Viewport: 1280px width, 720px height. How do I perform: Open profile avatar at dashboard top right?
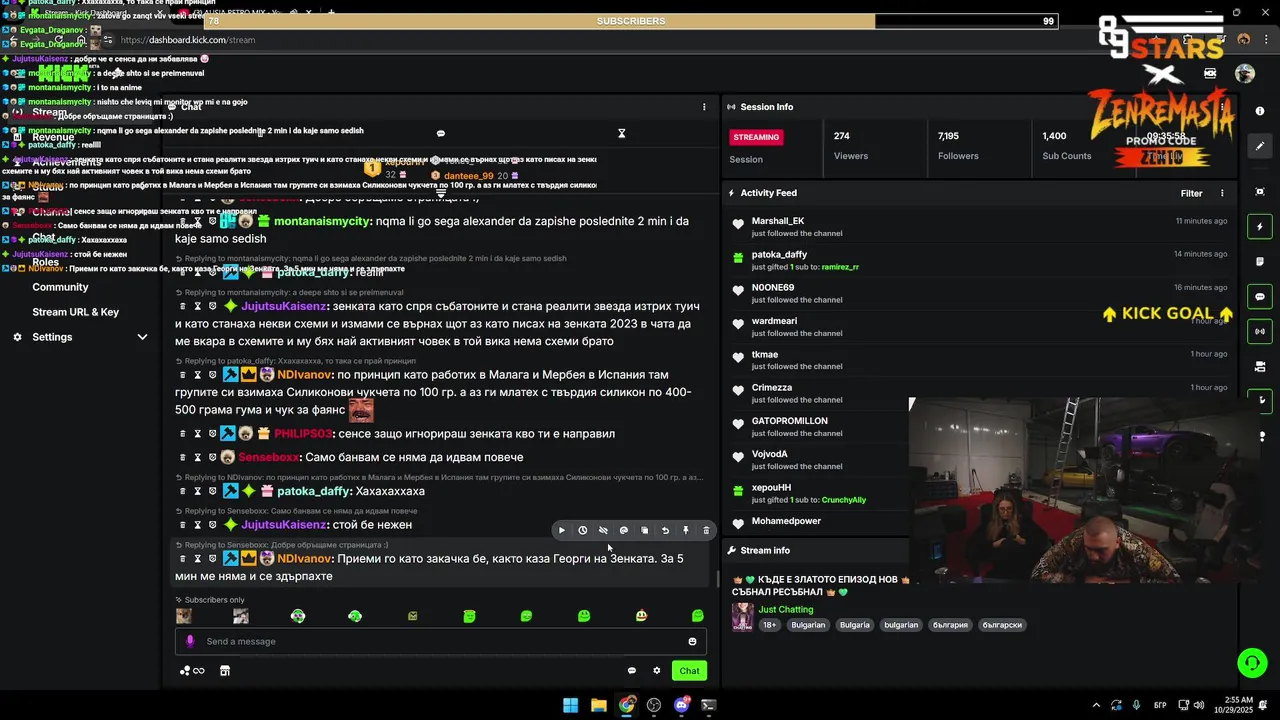click(1245, 73)
